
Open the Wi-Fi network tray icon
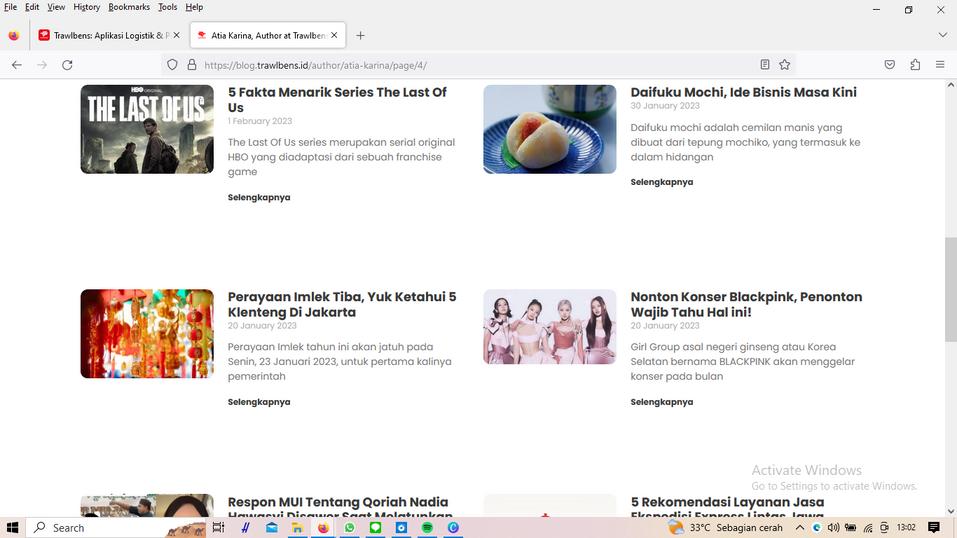(x=868, y=528)
